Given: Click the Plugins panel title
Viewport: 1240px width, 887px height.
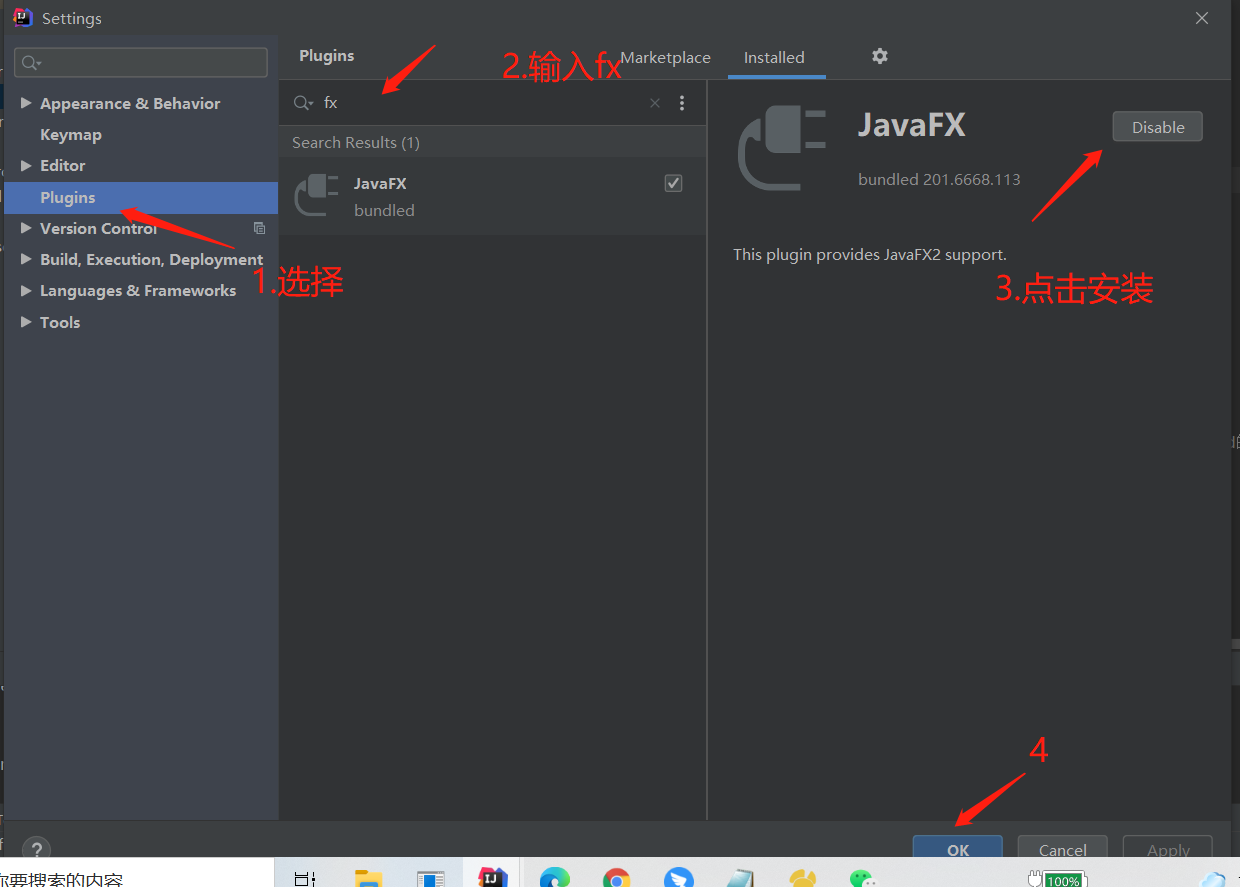Looking at the screenshot, I should (327, 56).
